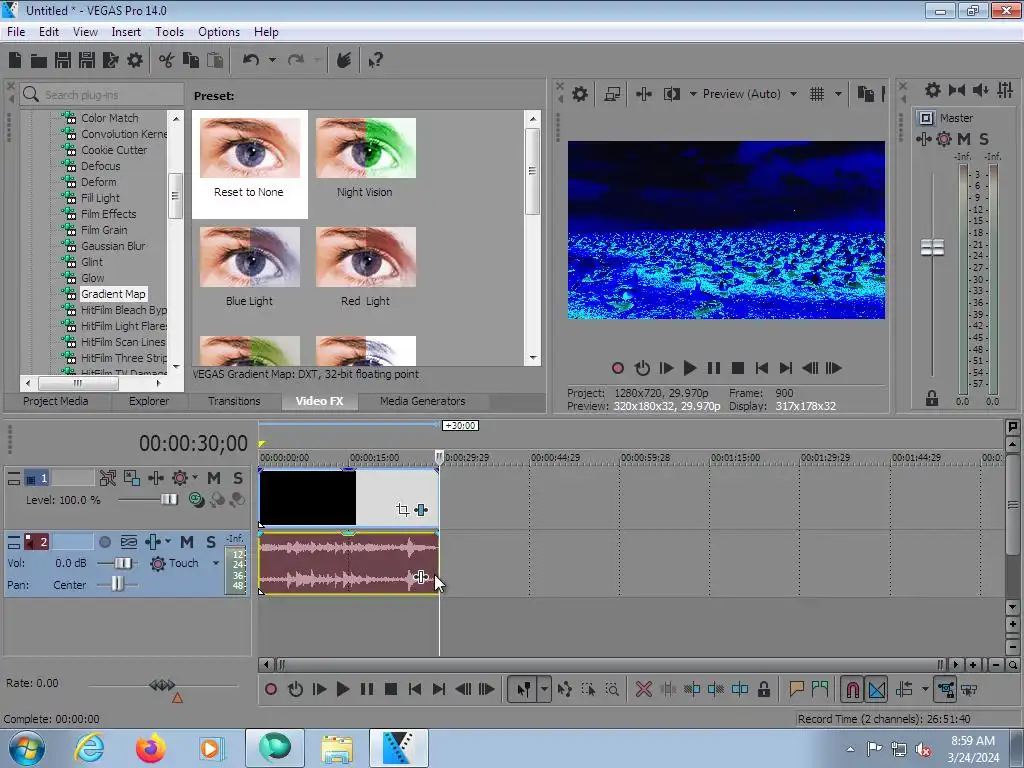
Task: Show preview Overlays grid
Action: [x=817, y=94]
